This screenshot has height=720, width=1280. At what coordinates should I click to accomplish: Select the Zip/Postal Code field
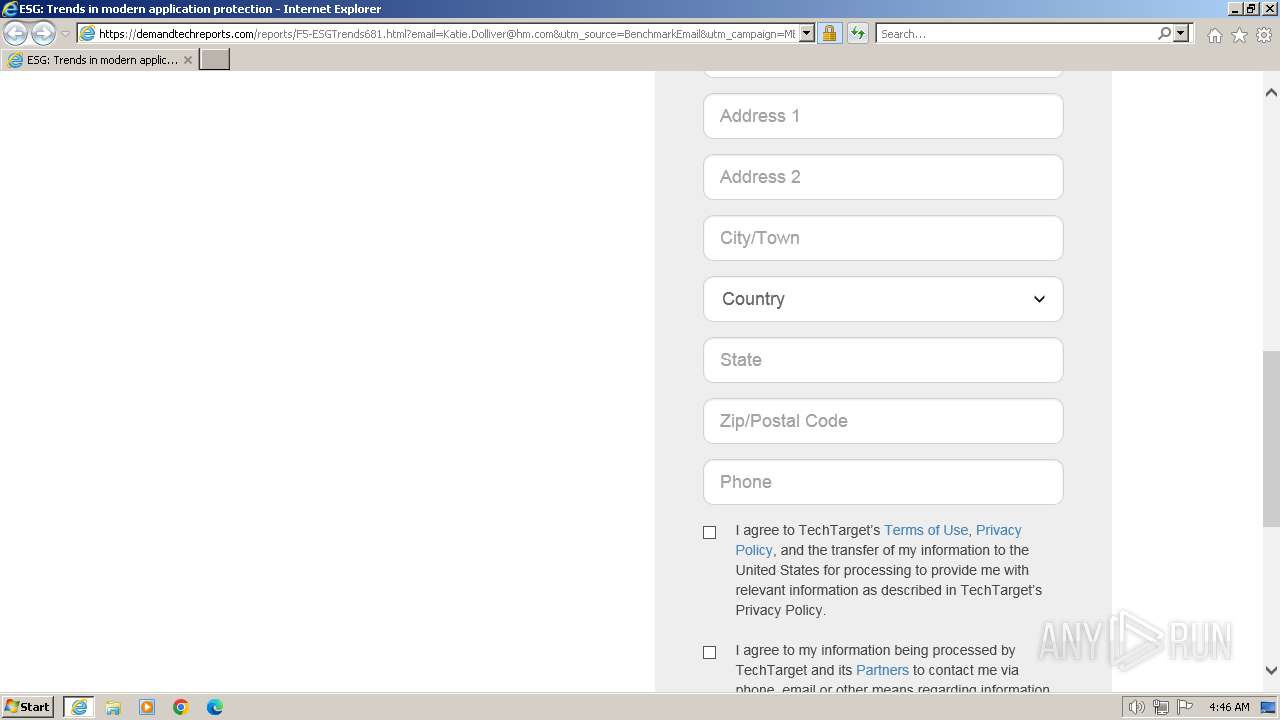coord(883,421)
